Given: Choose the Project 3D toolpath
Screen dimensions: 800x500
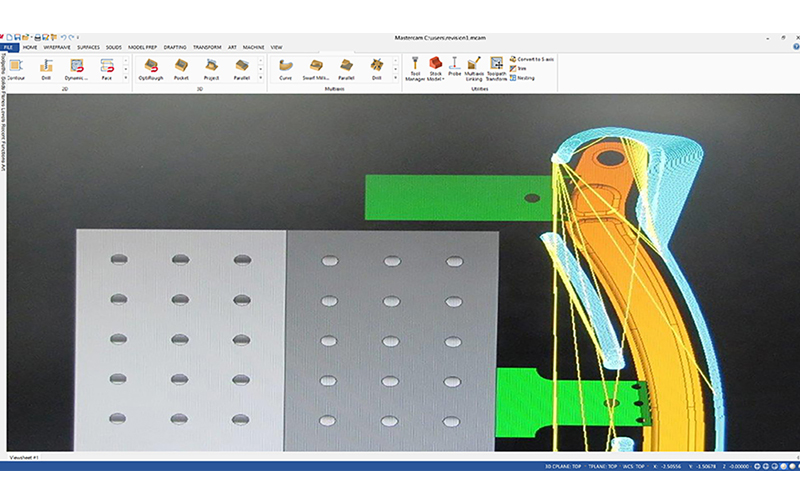Looking at the screenshot, I should 211,69.
